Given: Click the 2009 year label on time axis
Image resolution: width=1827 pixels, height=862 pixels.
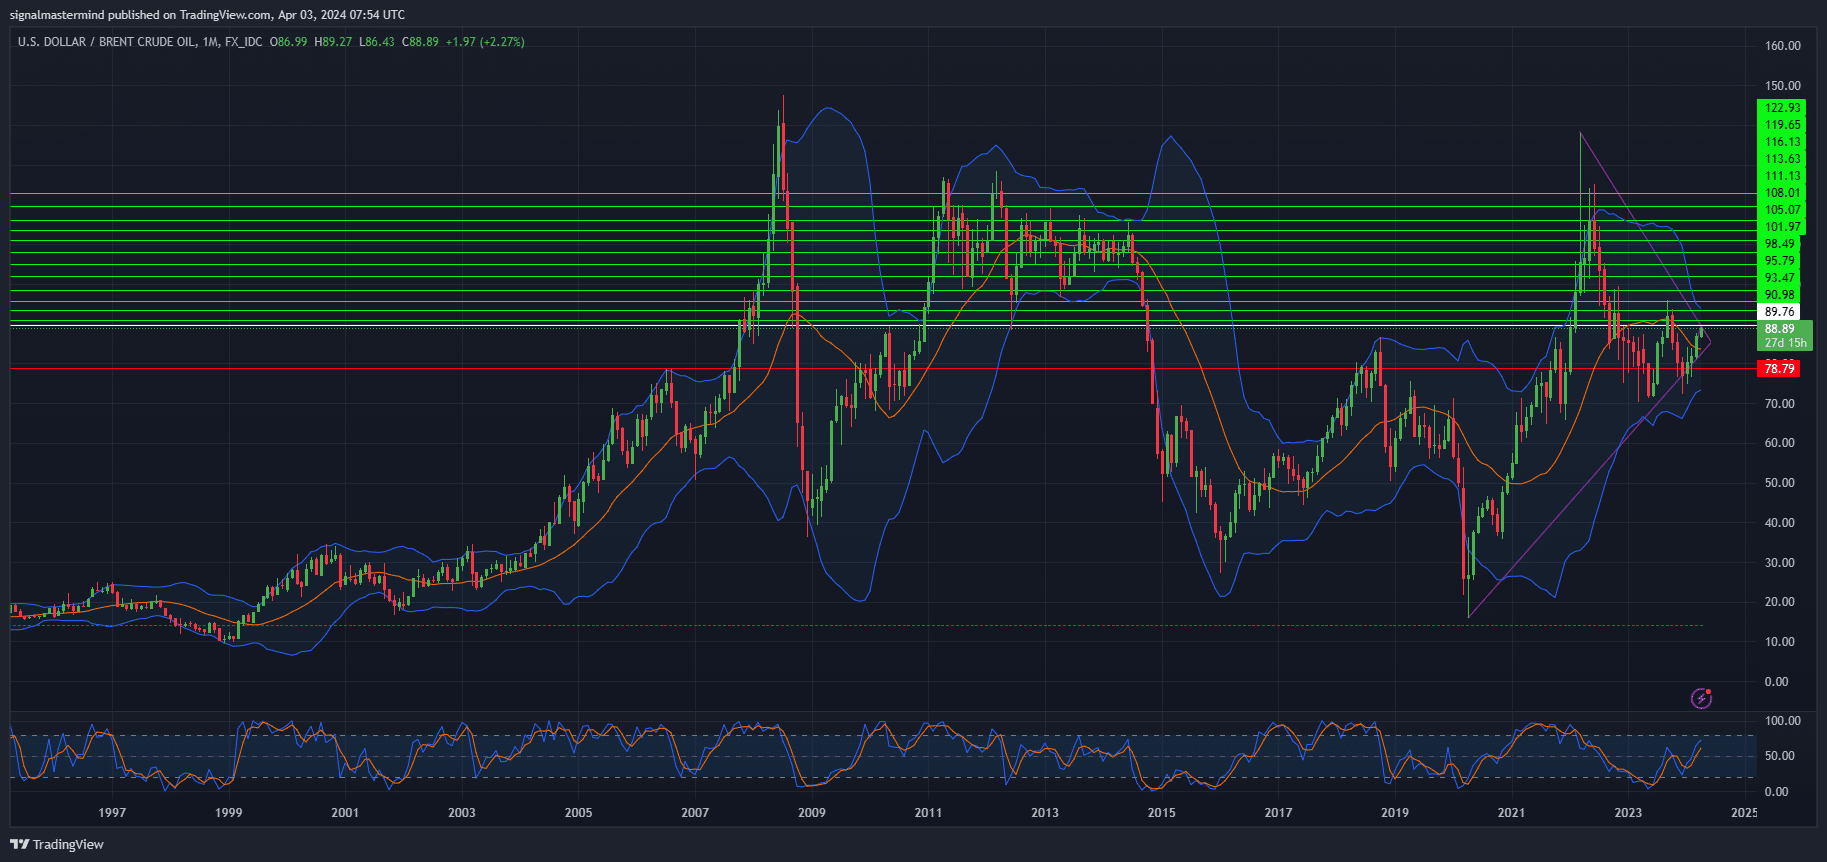Looking at the screenshot, I should (812, 812).
